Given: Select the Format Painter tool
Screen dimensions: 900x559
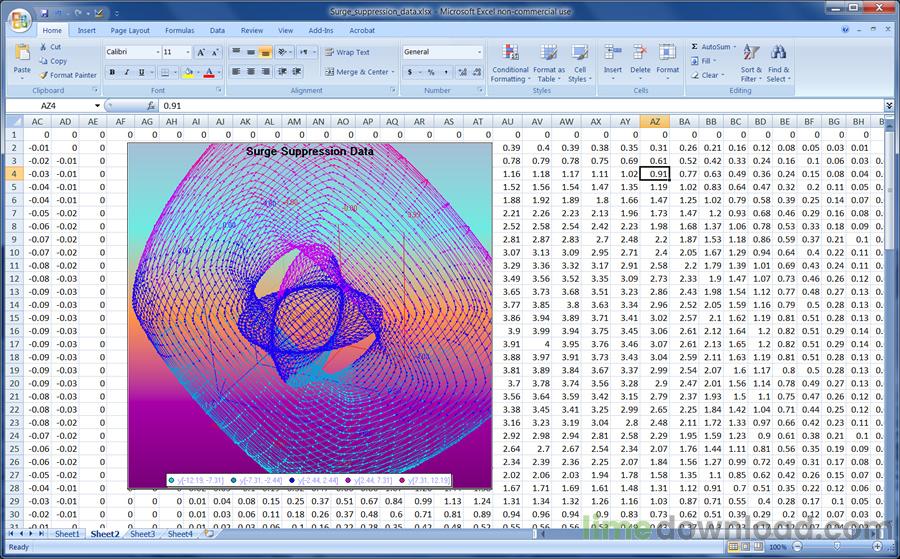Looking at the screenshot, I should 68,75.
